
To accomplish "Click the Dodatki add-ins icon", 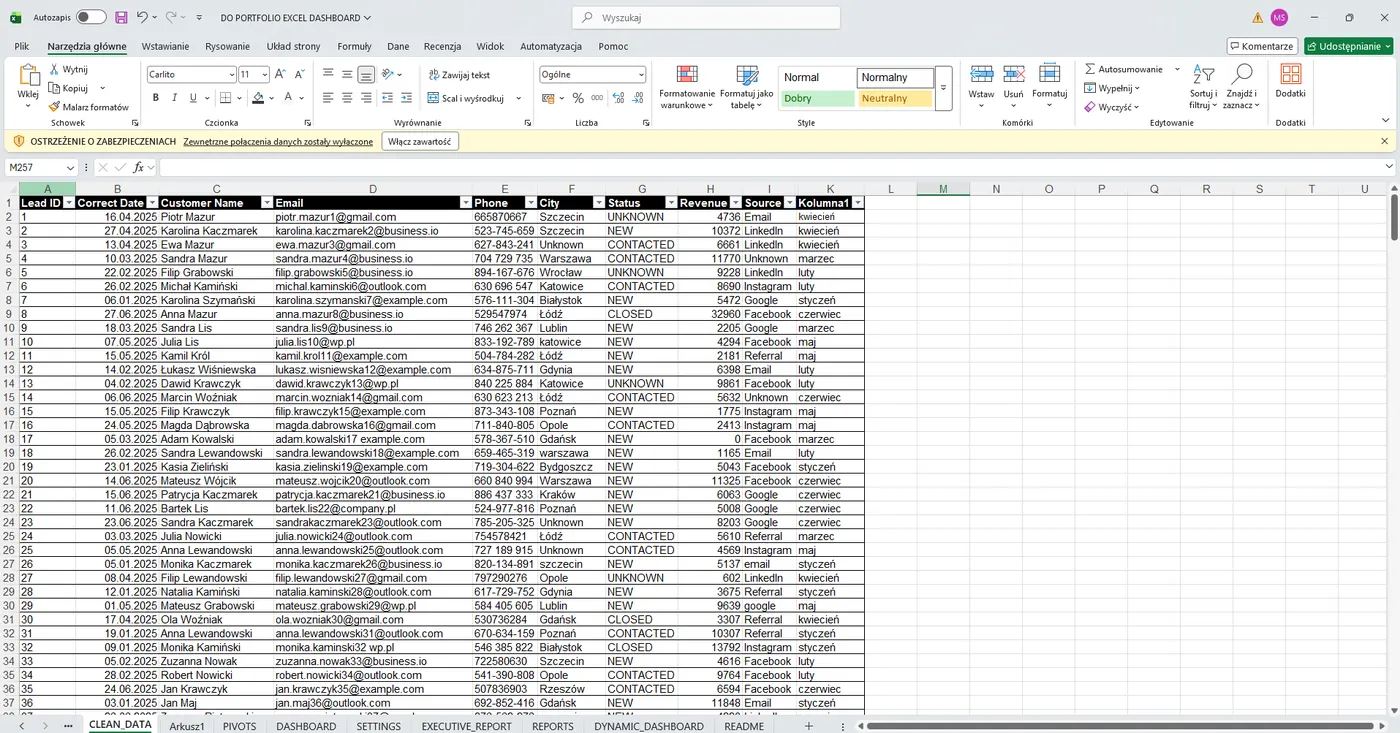I will tap(1291, 74).
